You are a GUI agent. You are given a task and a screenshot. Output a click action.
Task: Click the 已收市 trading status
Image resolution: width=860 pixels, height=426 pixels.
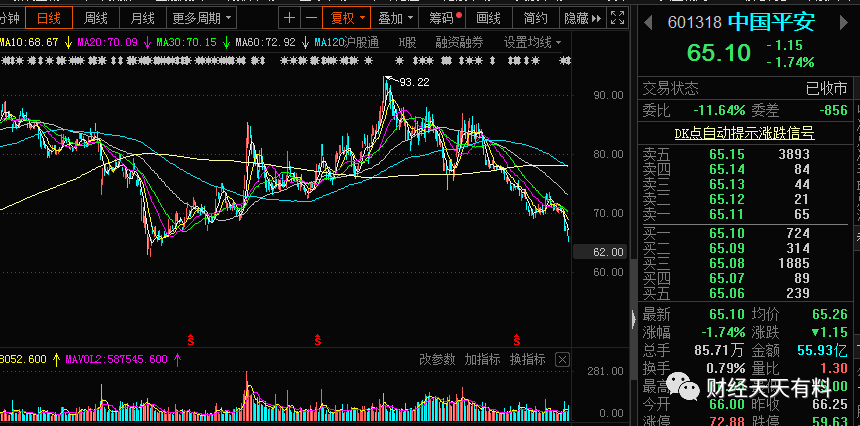(826, 88)
